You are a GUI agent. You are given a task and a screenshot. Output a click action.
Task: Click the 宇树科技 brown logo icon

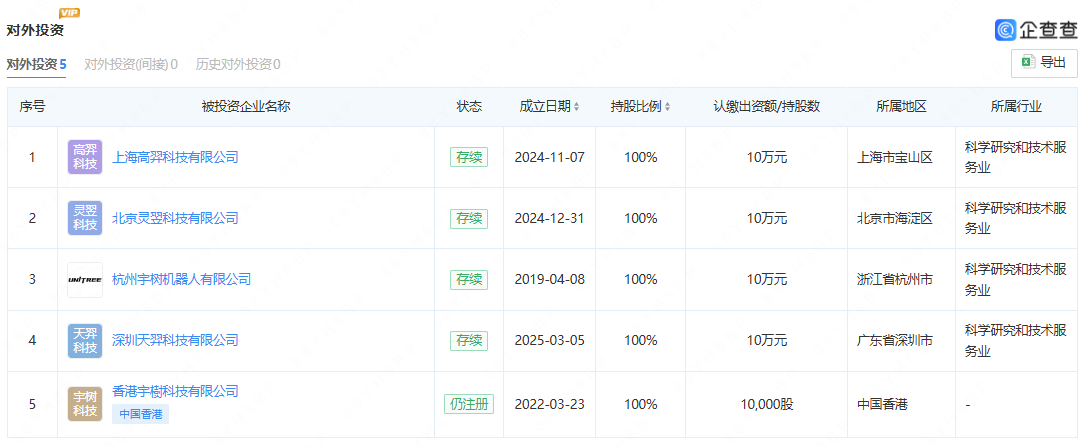[x=85, y=404]
